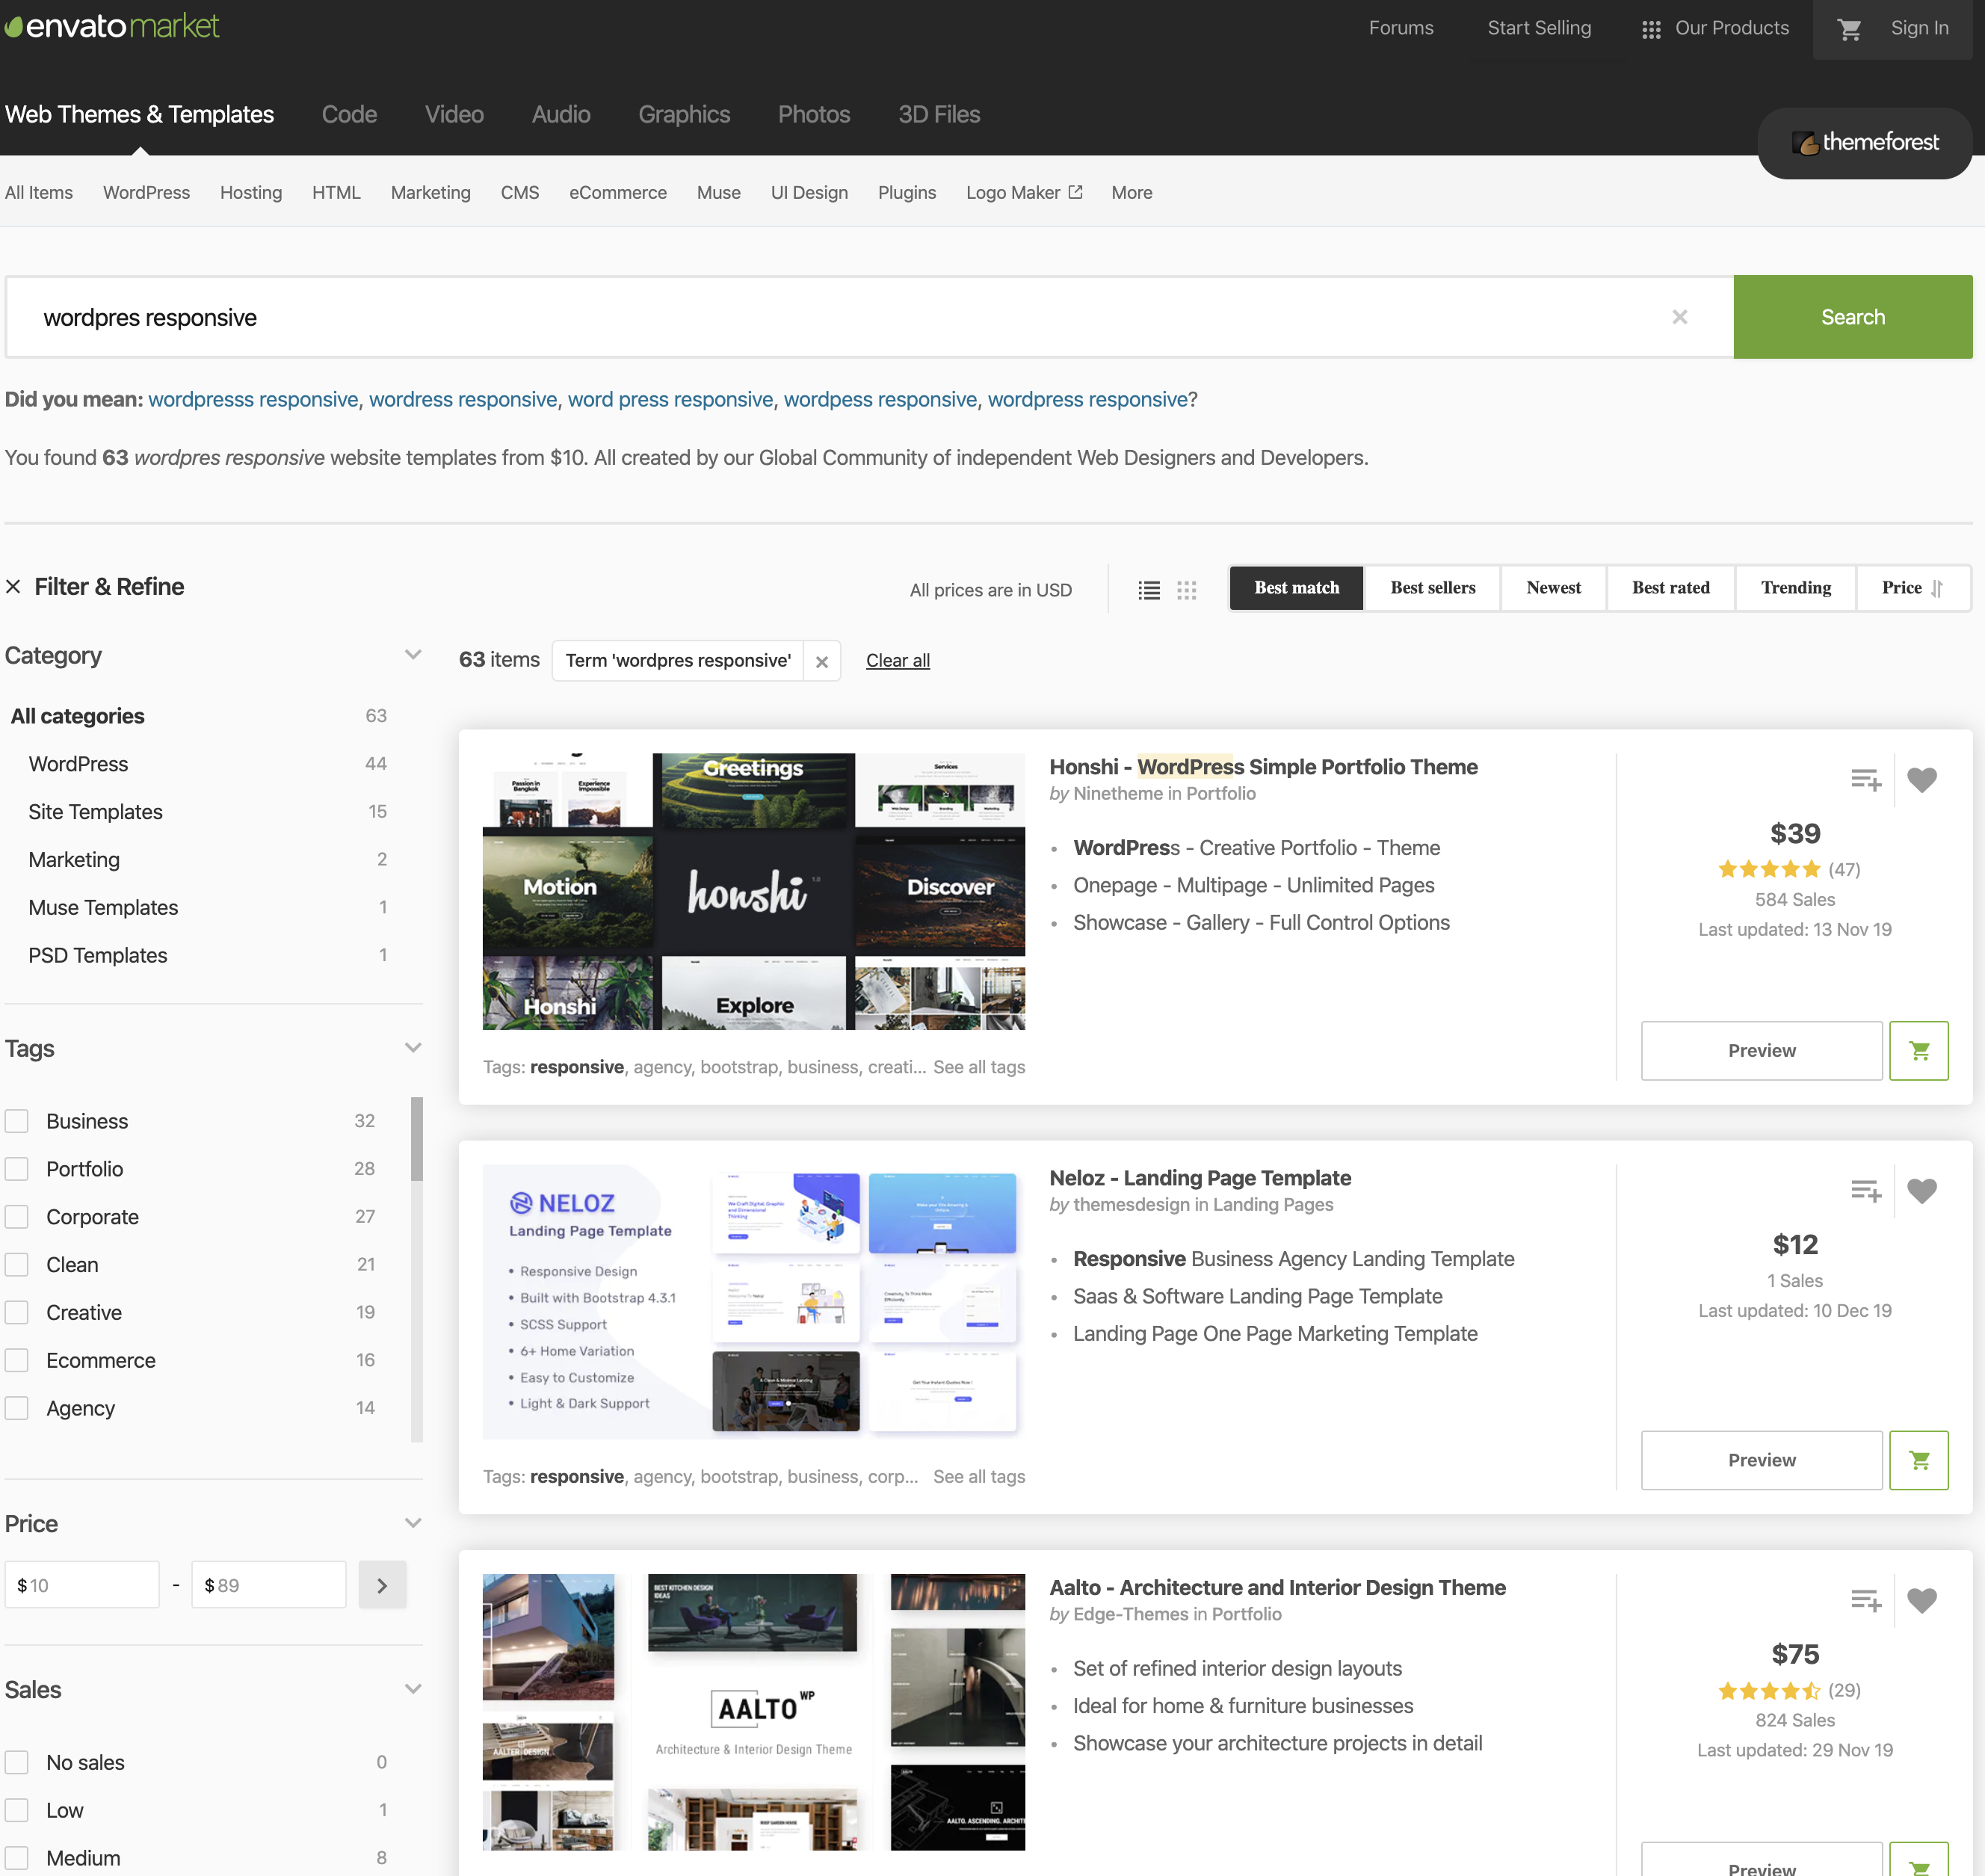This screenshot has height=1876, width=1985.
Task: Favorite the Neloz template
Action: pyautogui.click(x=1921, y=1190)
